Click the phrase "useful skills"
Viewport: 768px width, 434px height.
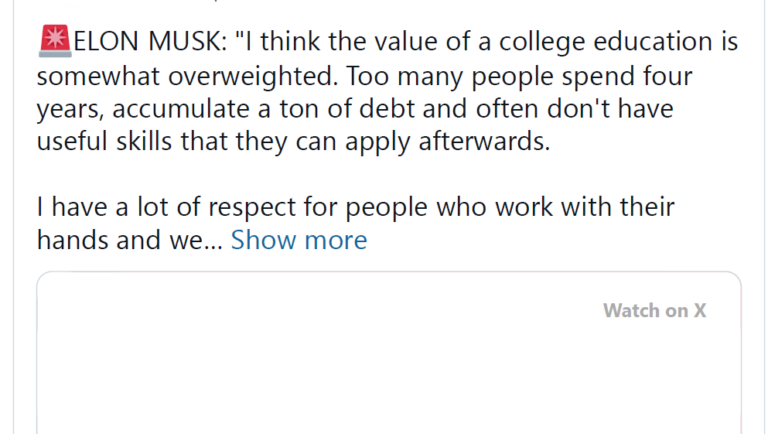[104, 142]
